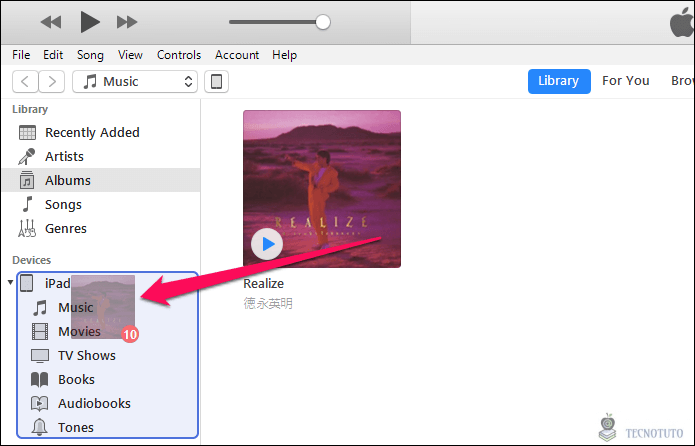Screen dimensions: 695x446
Task: Click the Songs note icon
Action: click(x=27, y=204)
